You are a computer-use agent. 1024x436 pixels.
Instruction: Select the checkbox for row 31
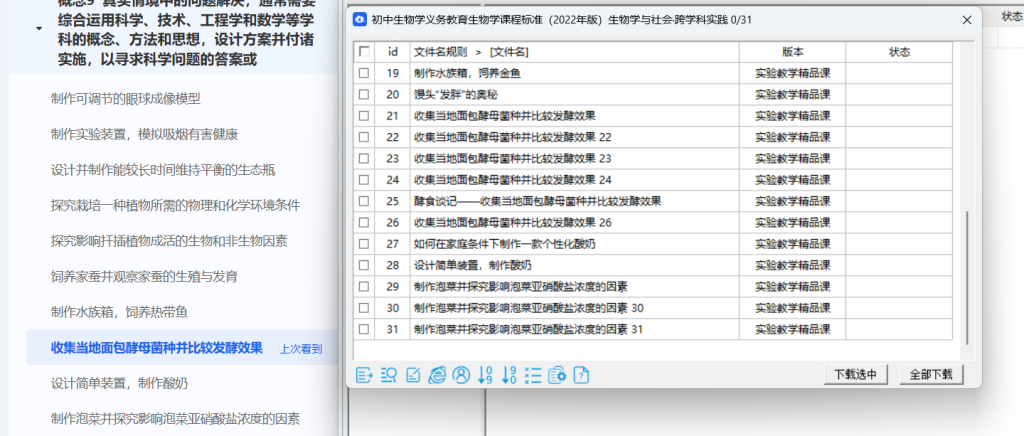(365, 329)
